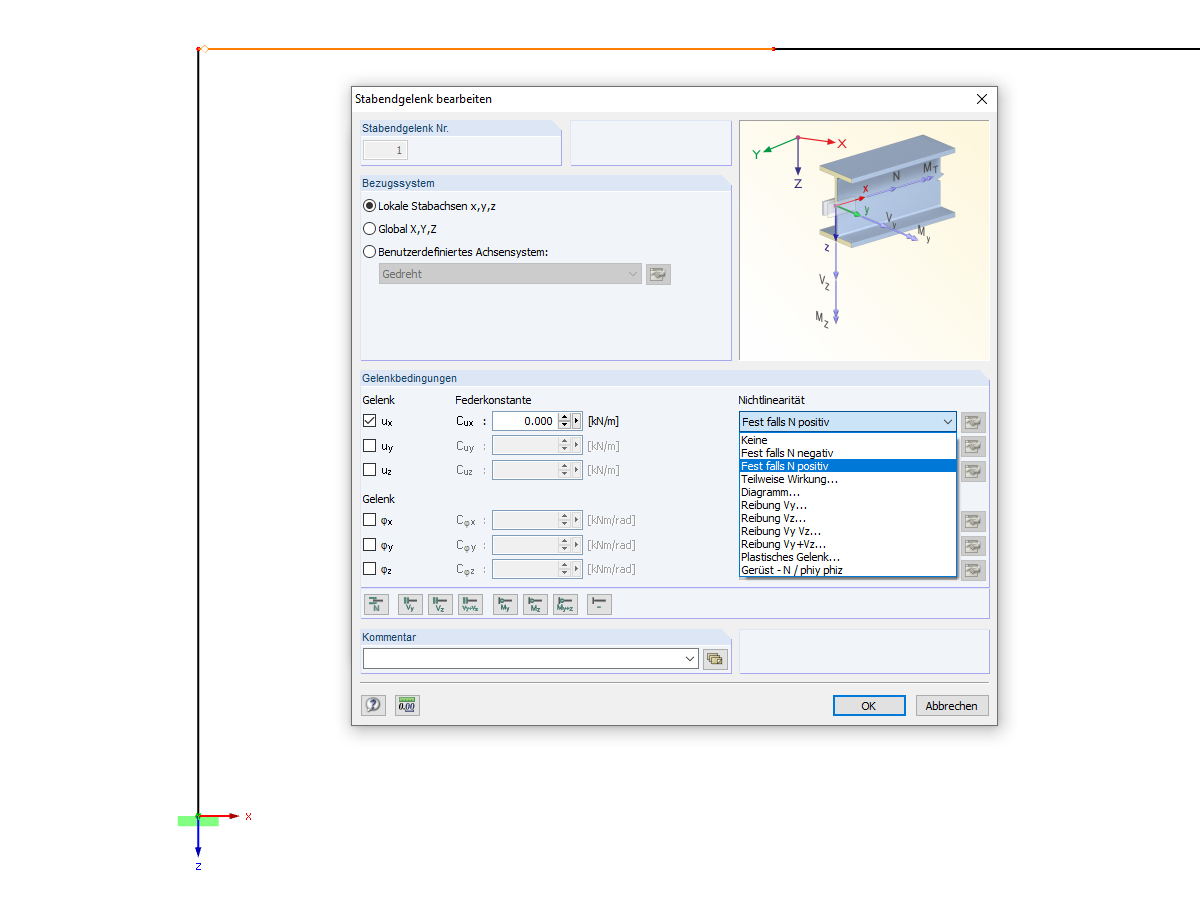Open the comment library icon next to Kommentar
This screenshot has width=1200, height=900.
point(715,658)
